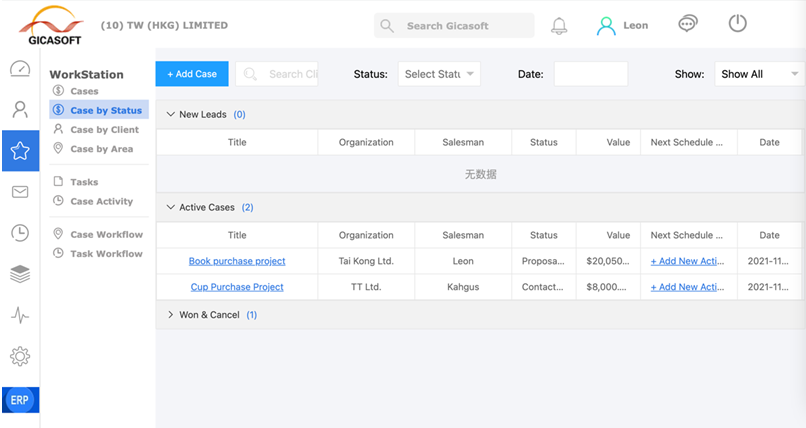Screen dimensions: 806x428
Task: Click the notification bell icon
Action: 559,25
